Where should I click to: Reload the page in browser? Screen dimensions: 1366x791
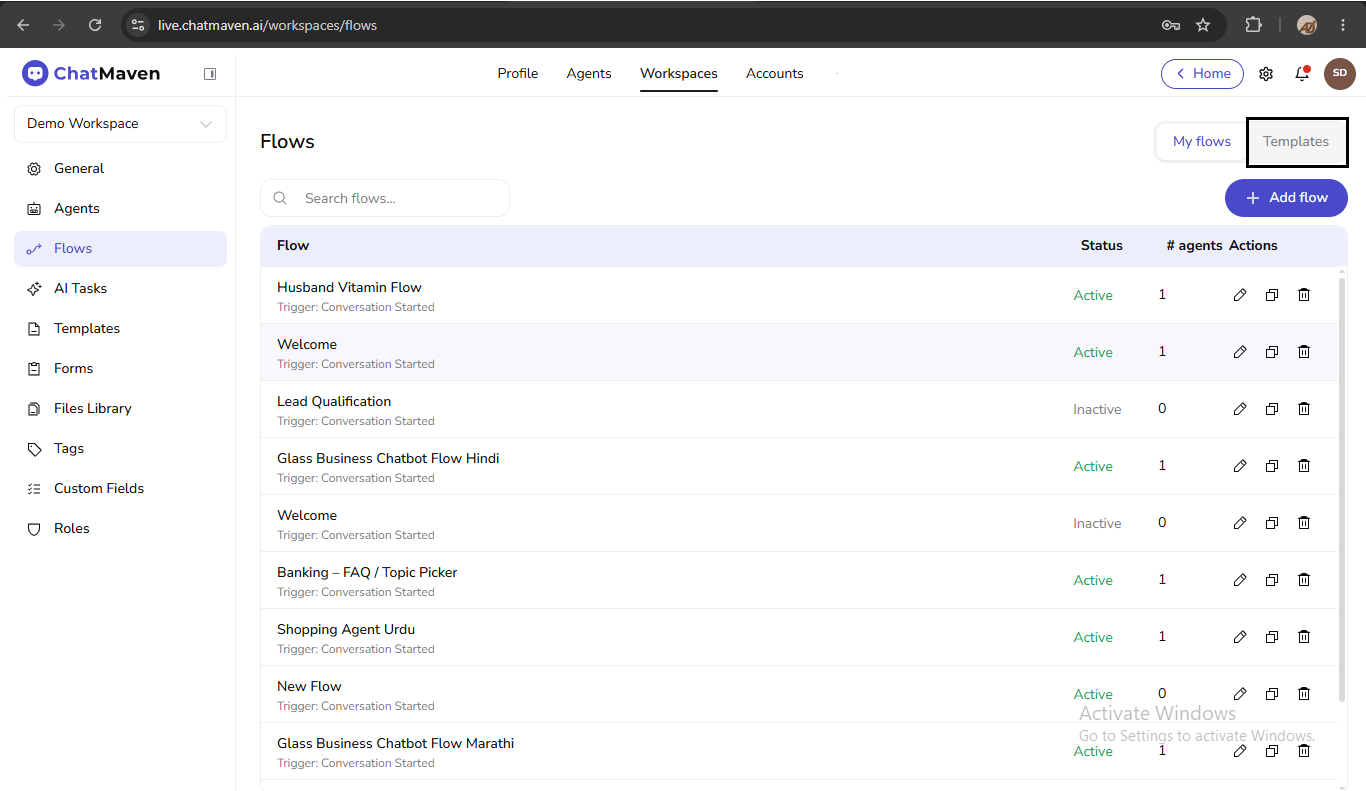[x=95, y=25]
